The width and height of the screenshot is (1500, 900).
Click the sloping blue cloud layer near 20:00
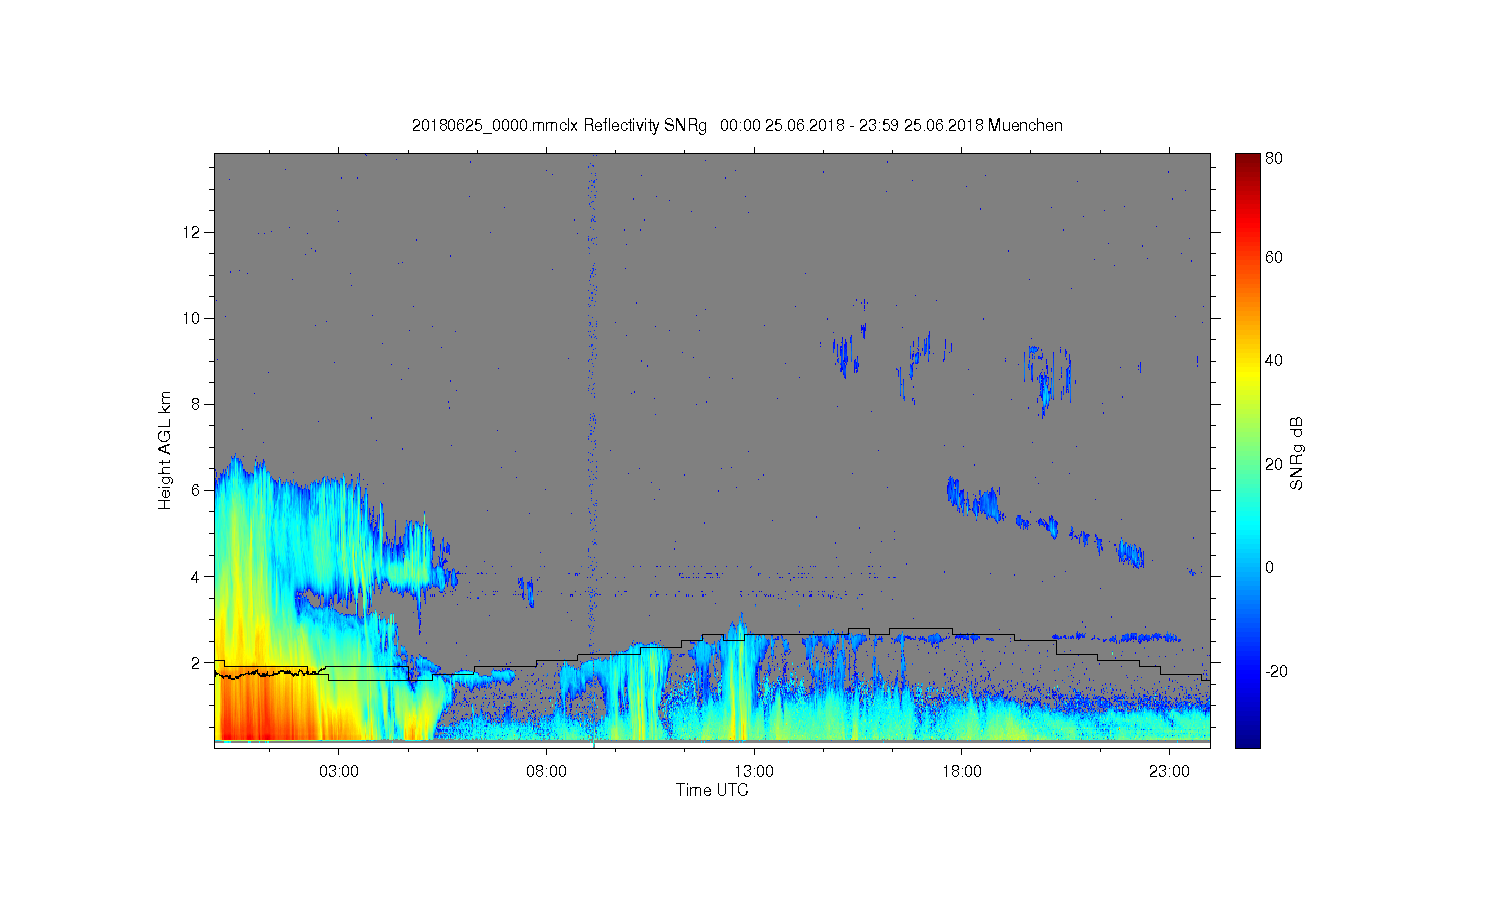[x=1045, y=523]
